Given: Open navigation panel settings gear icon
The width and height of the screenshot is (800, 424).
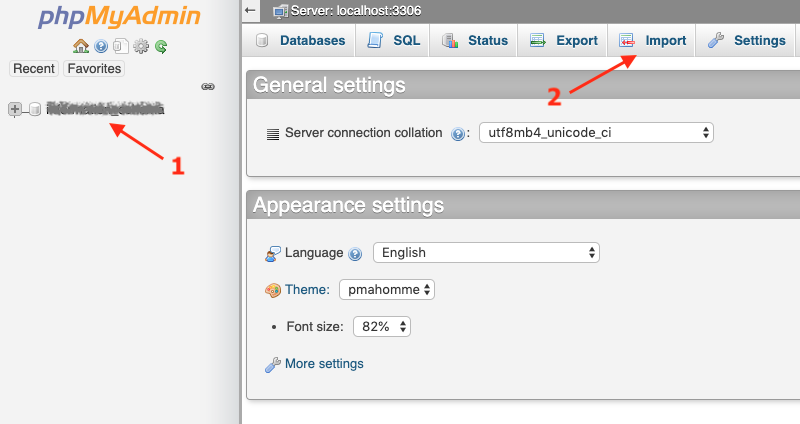Looking at the screenshot, I should coord(141,46).
